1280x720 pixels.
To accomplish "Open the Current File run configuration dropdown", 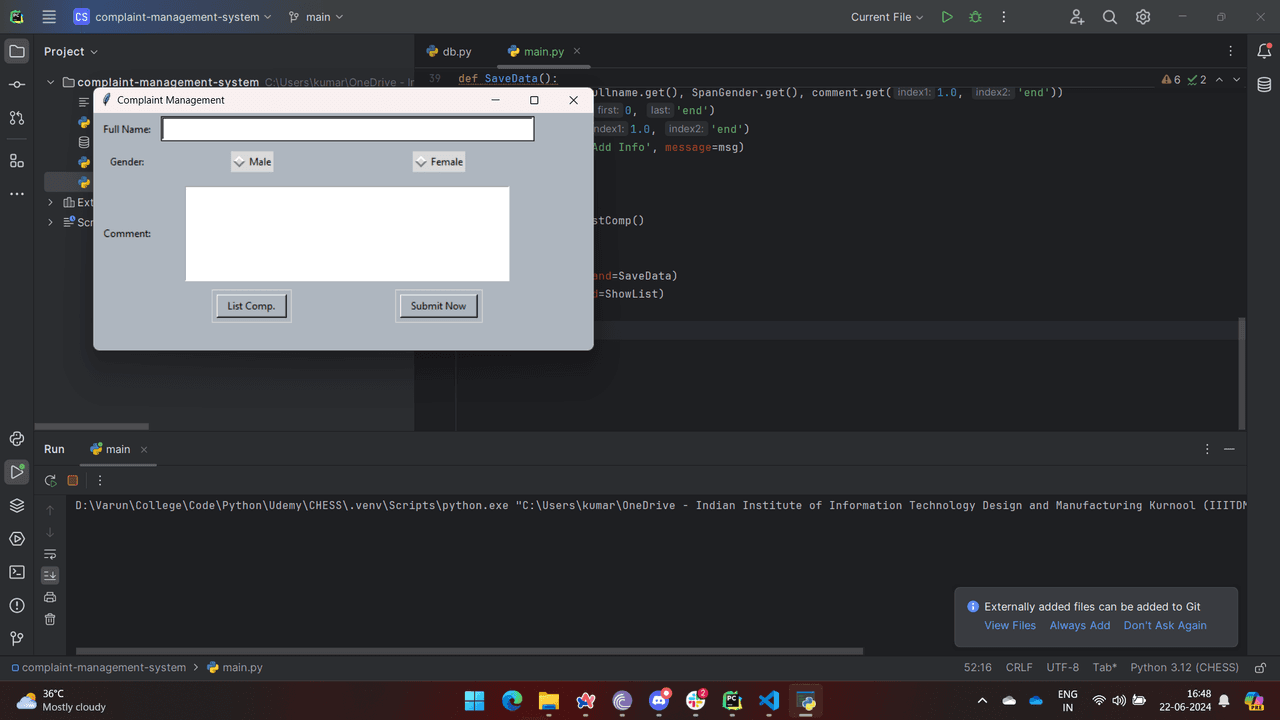I will tap(887, 17).
